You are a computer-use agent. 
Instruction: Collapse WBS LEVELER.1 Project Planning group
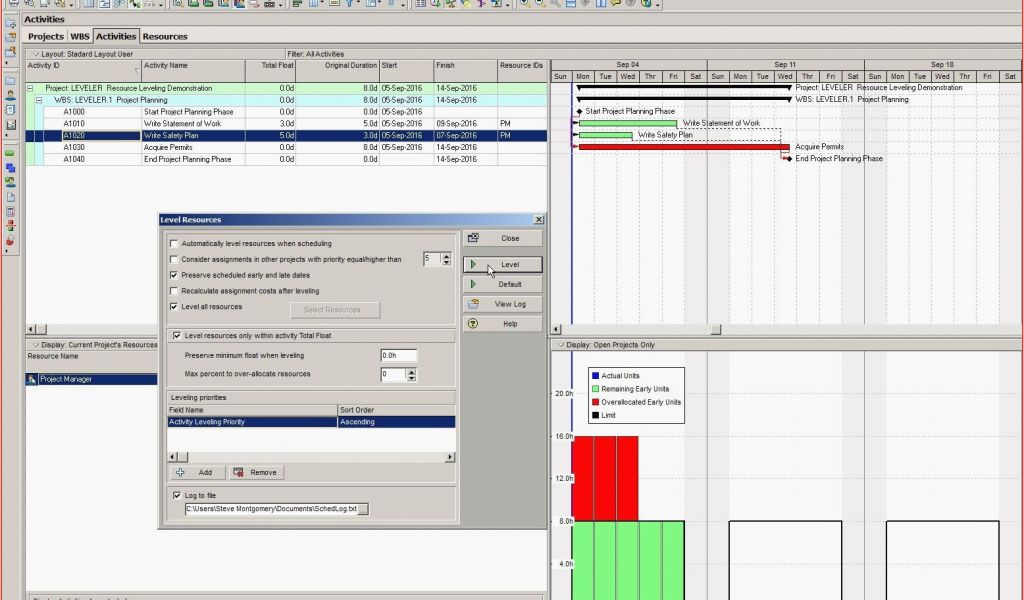pos(39,100)
